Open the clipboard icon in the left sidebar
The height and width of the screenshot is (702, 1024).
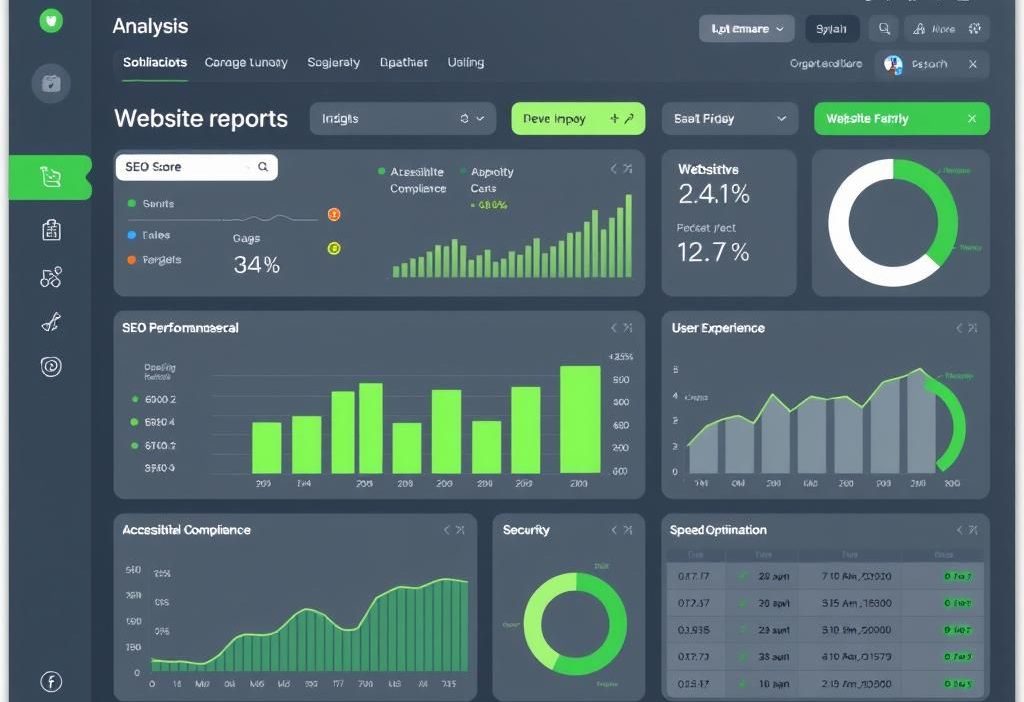(51, 230)
